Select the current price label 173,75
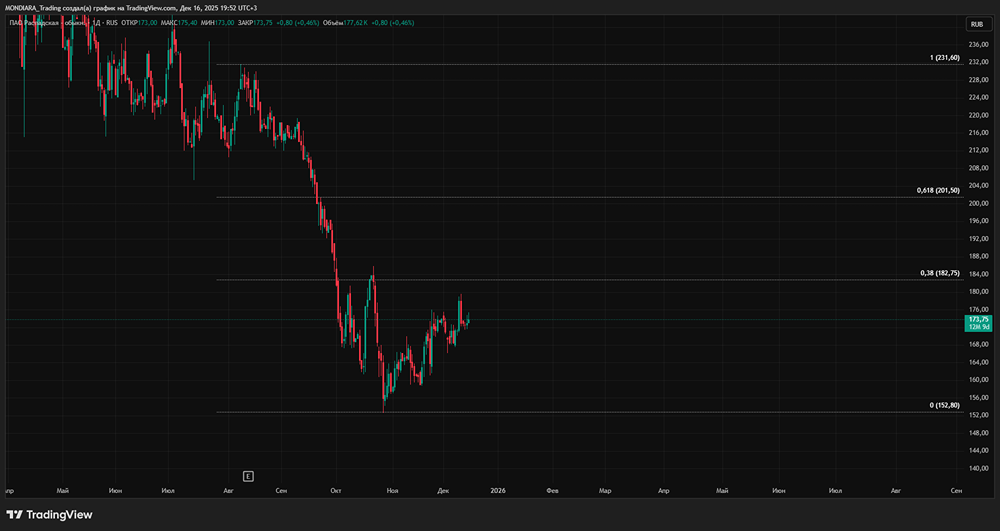The image size is (1000, 531). (x=979, y=323)
